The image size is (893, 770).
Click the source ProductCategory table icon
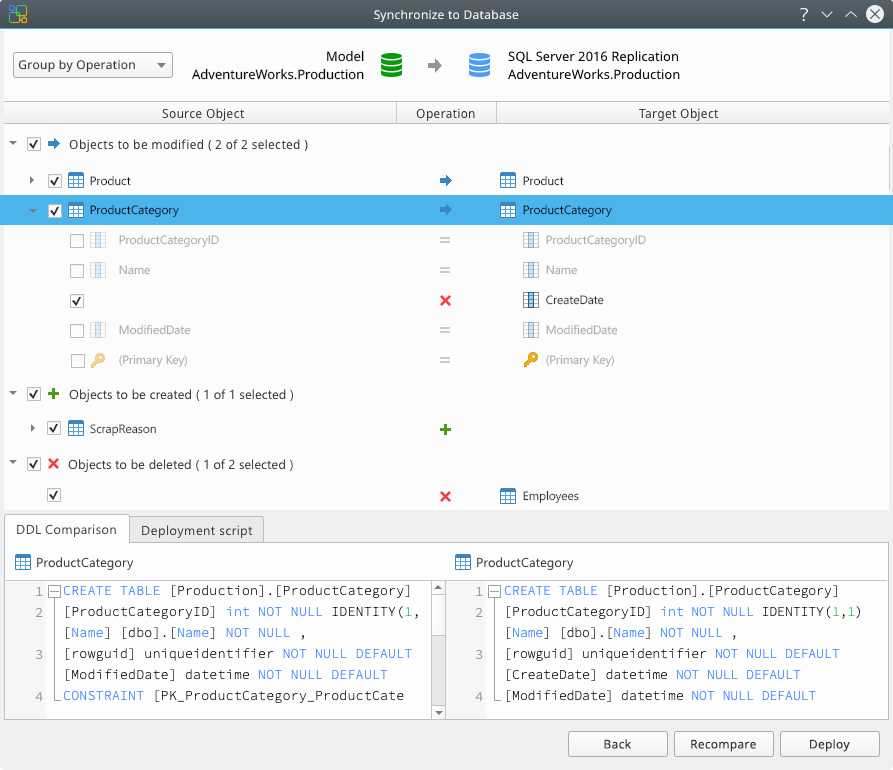76,210
